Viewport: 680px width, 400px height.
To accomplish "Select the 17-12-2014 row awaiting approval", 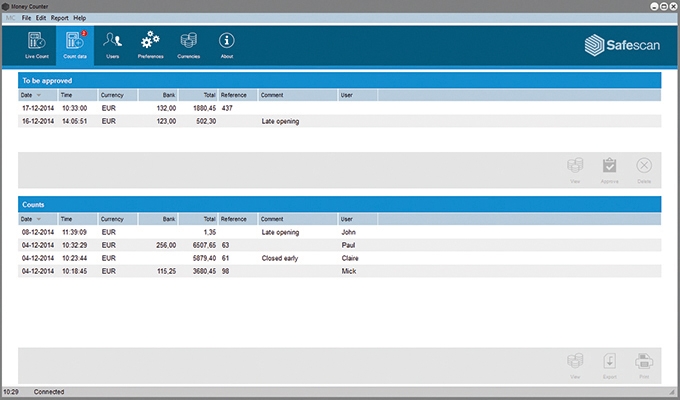I will (200, 107).
